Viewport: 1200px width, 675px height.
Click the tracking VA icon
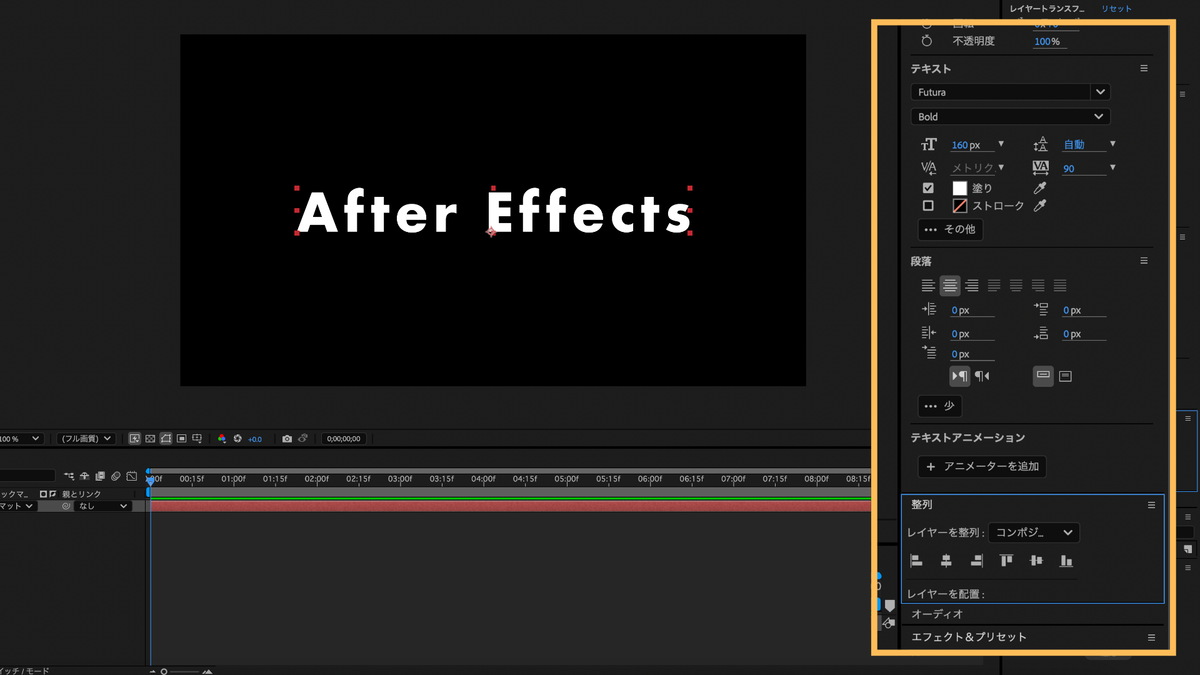tap(1040, 168)
